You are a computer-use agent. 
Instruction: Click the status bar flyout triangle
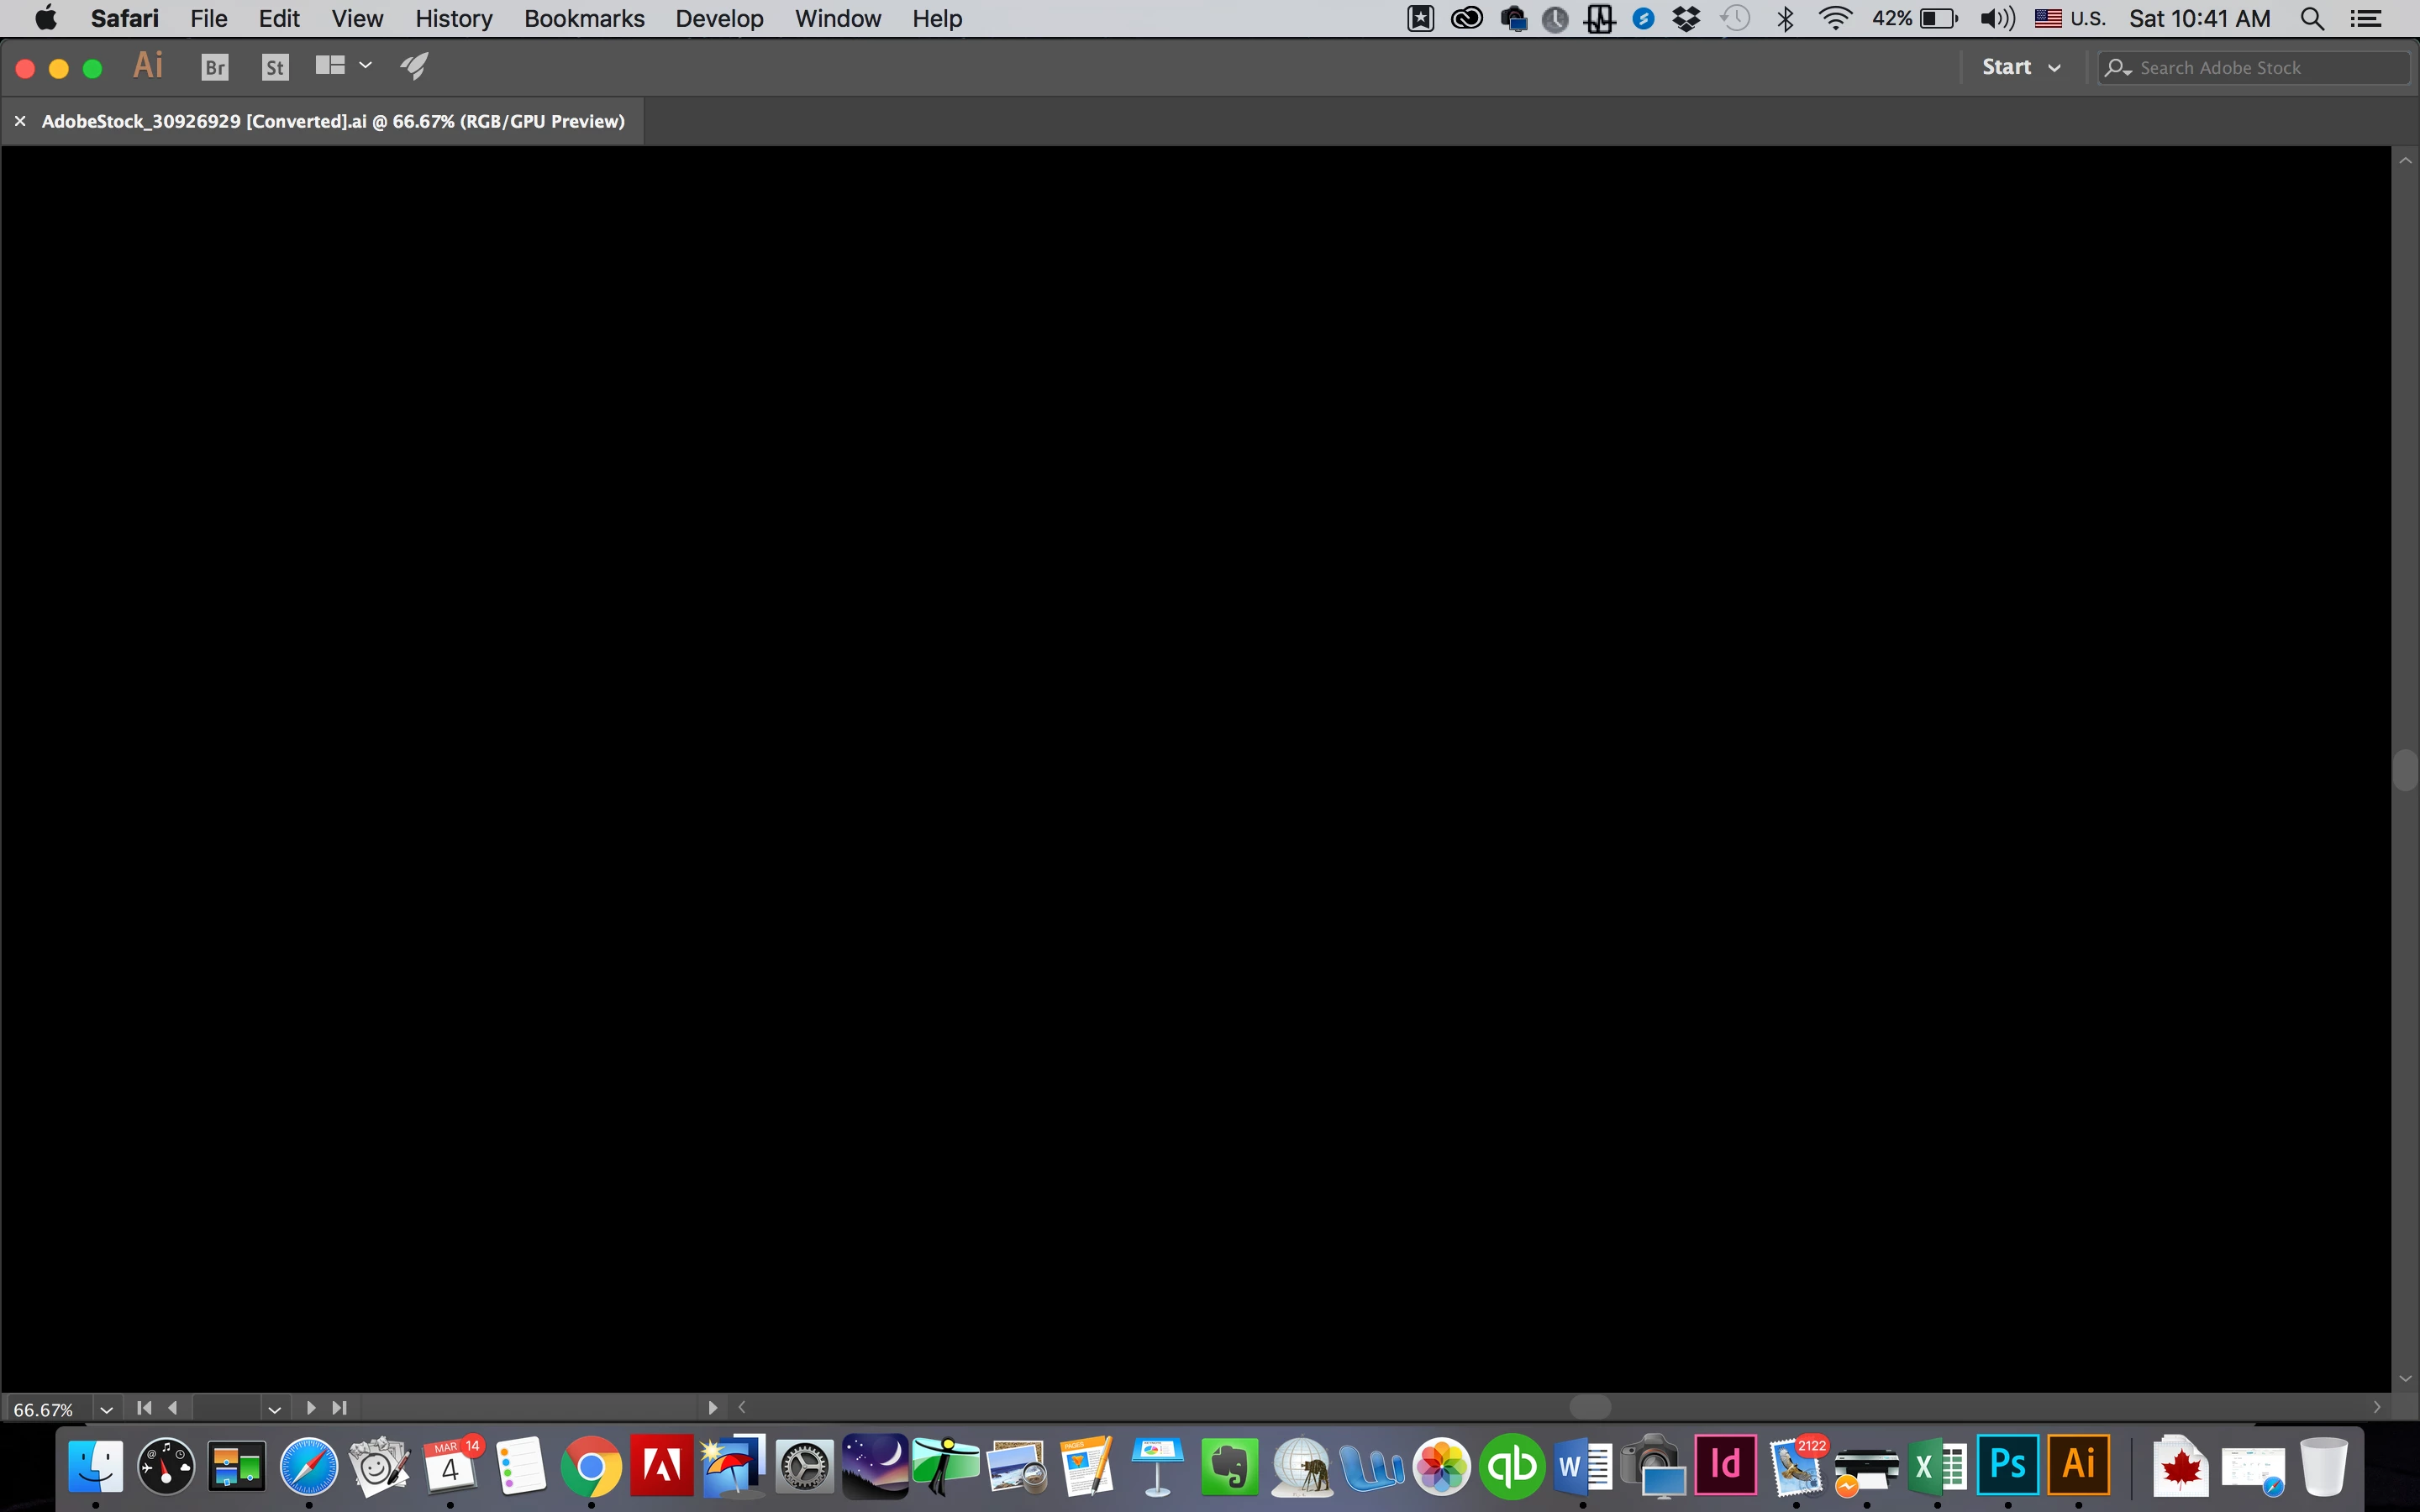click(712, 1408)
